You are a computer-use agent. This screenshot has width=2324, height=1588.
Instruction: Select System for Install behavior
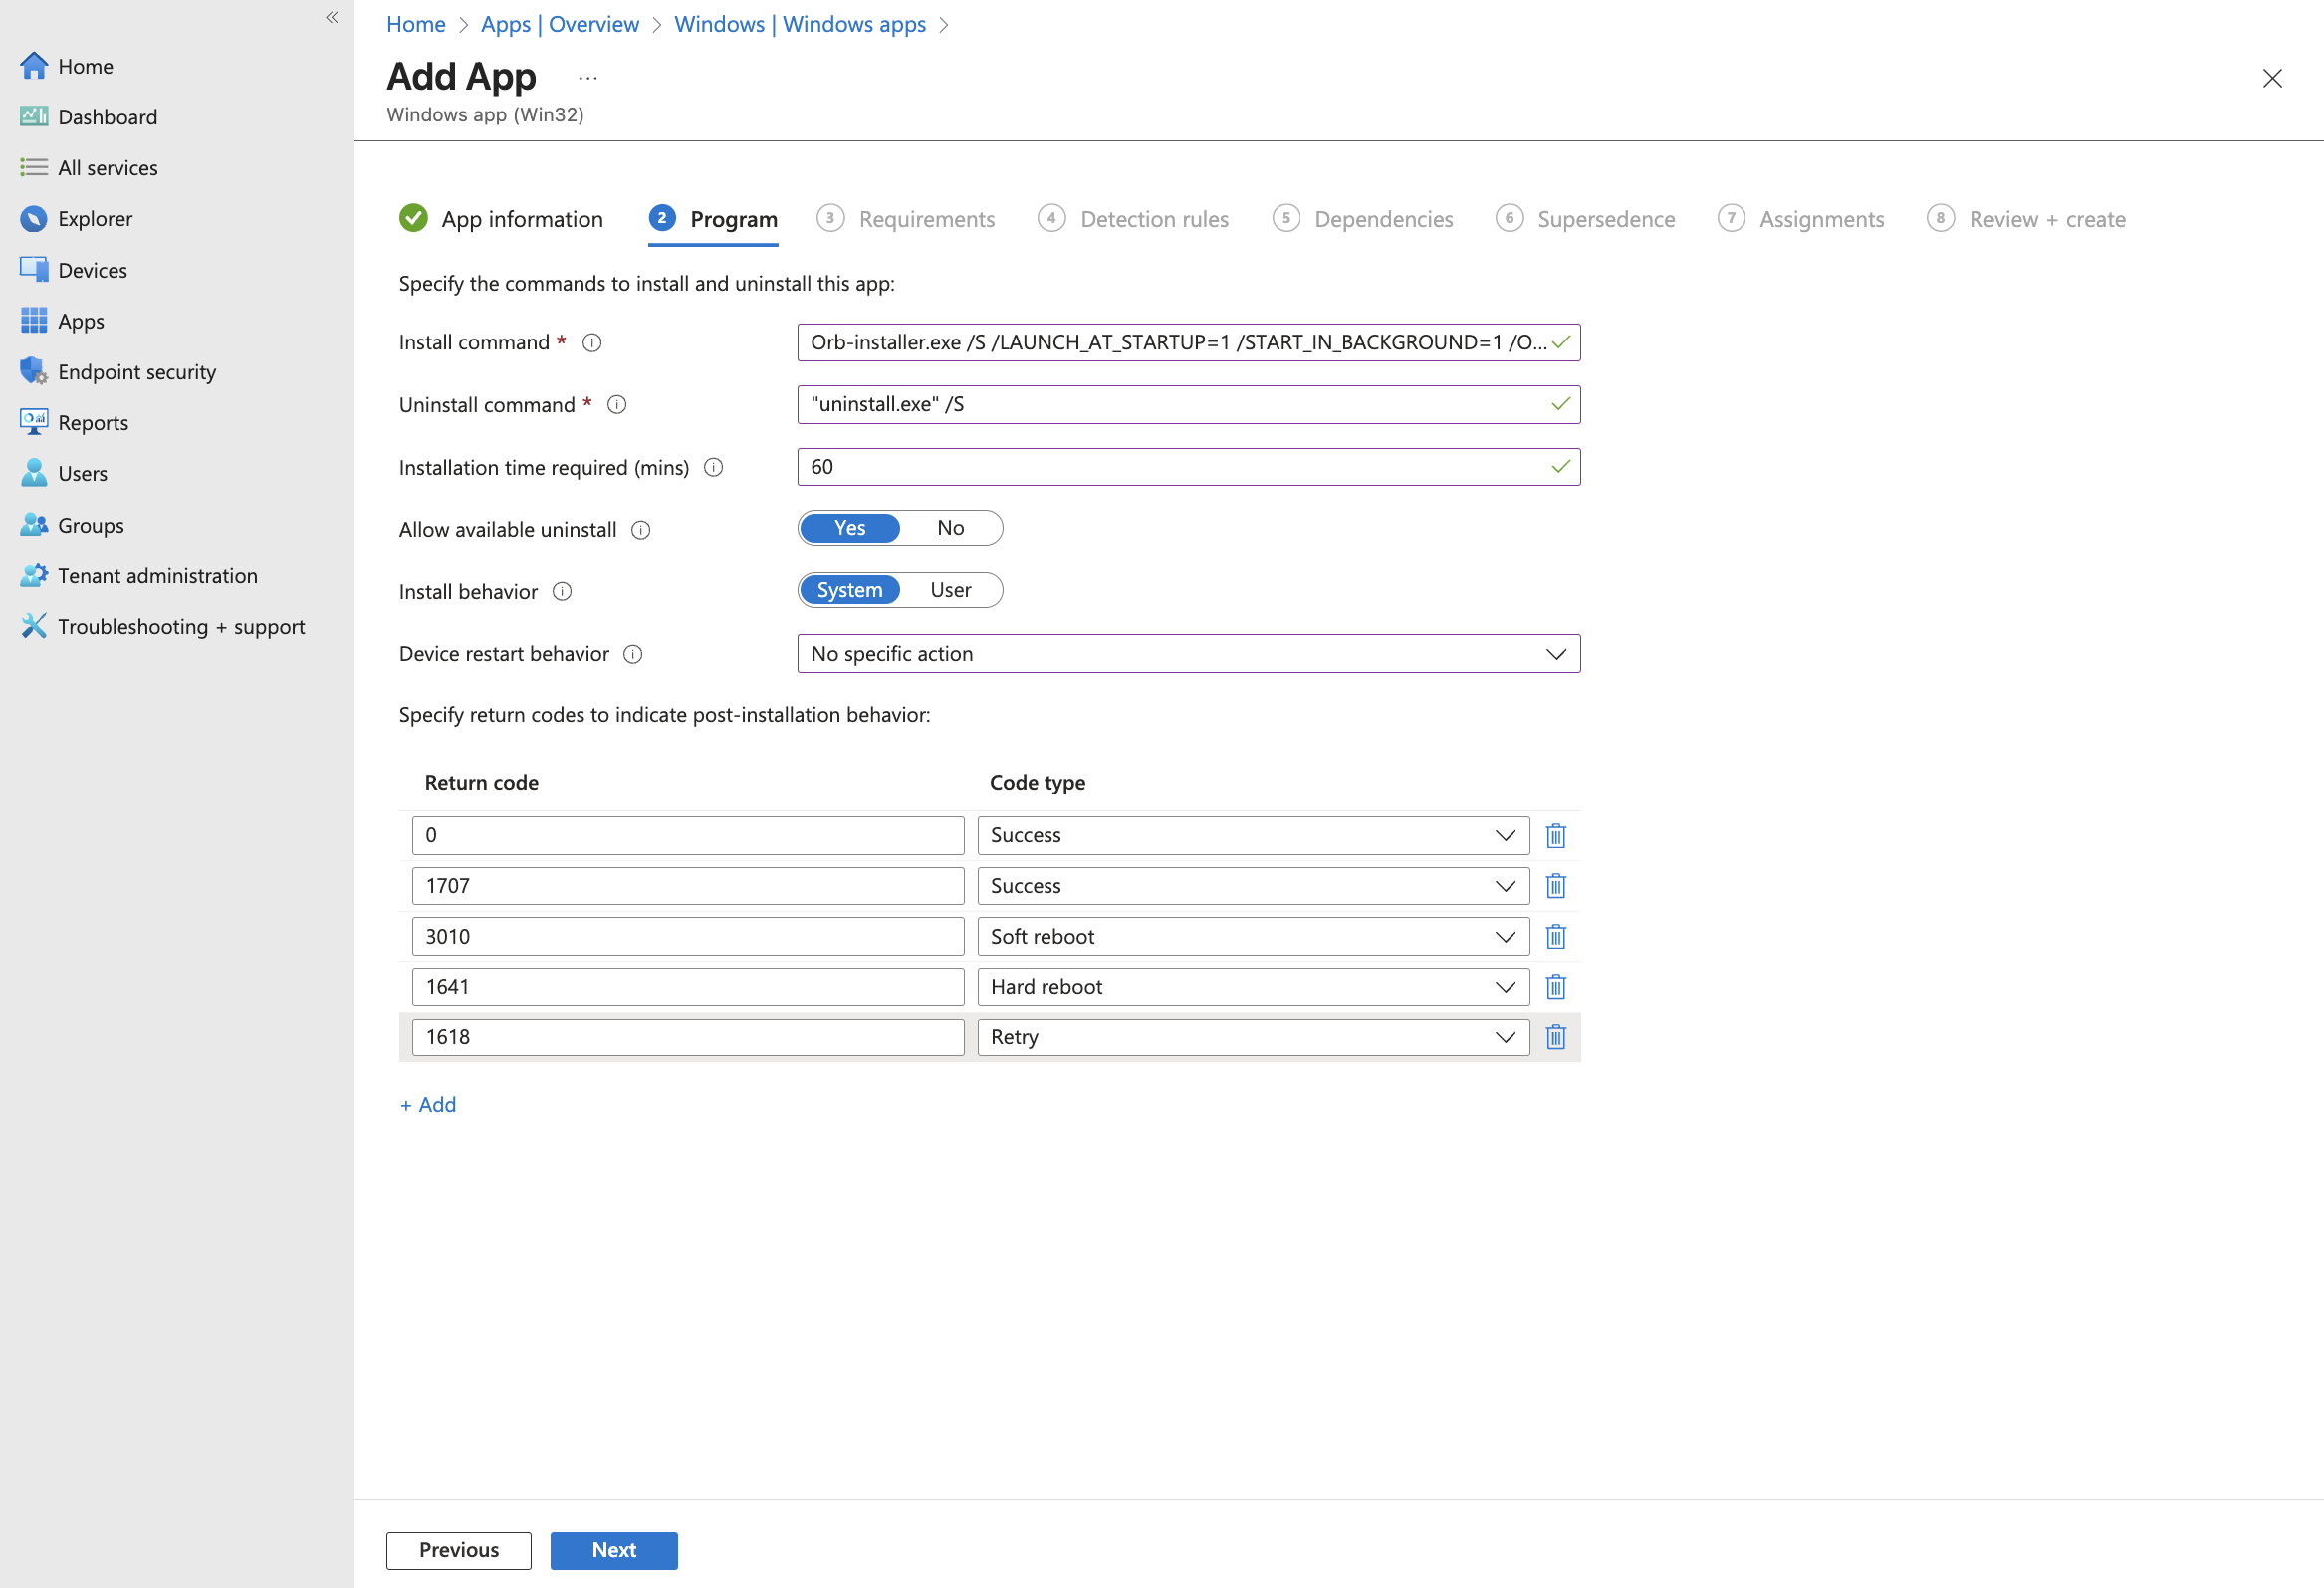point(849,591)
